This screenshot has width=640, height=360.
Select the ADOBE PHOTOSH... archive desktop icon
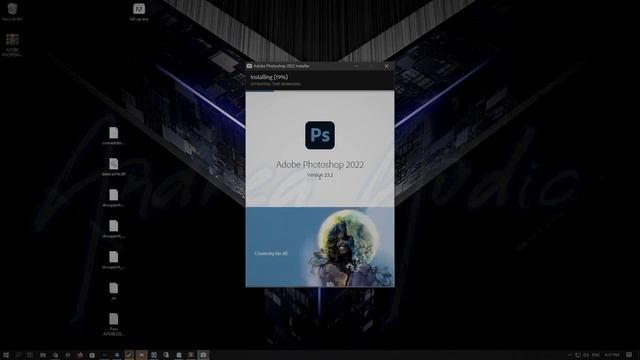[x=12, y=45]
